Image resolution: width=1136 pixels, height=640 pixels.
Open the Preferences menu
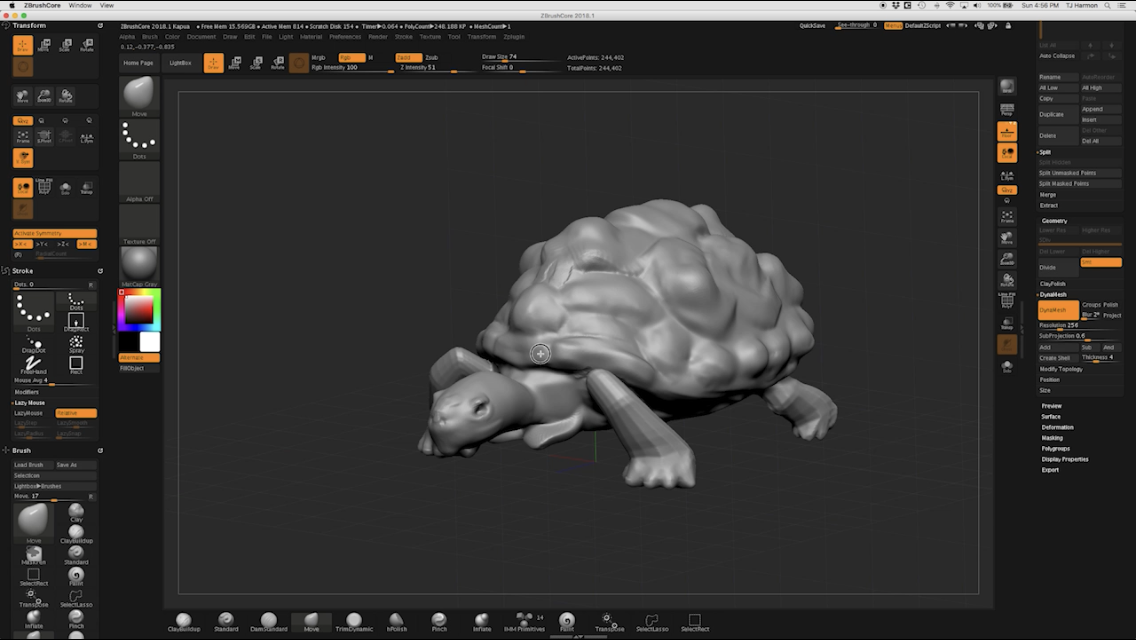345,37
